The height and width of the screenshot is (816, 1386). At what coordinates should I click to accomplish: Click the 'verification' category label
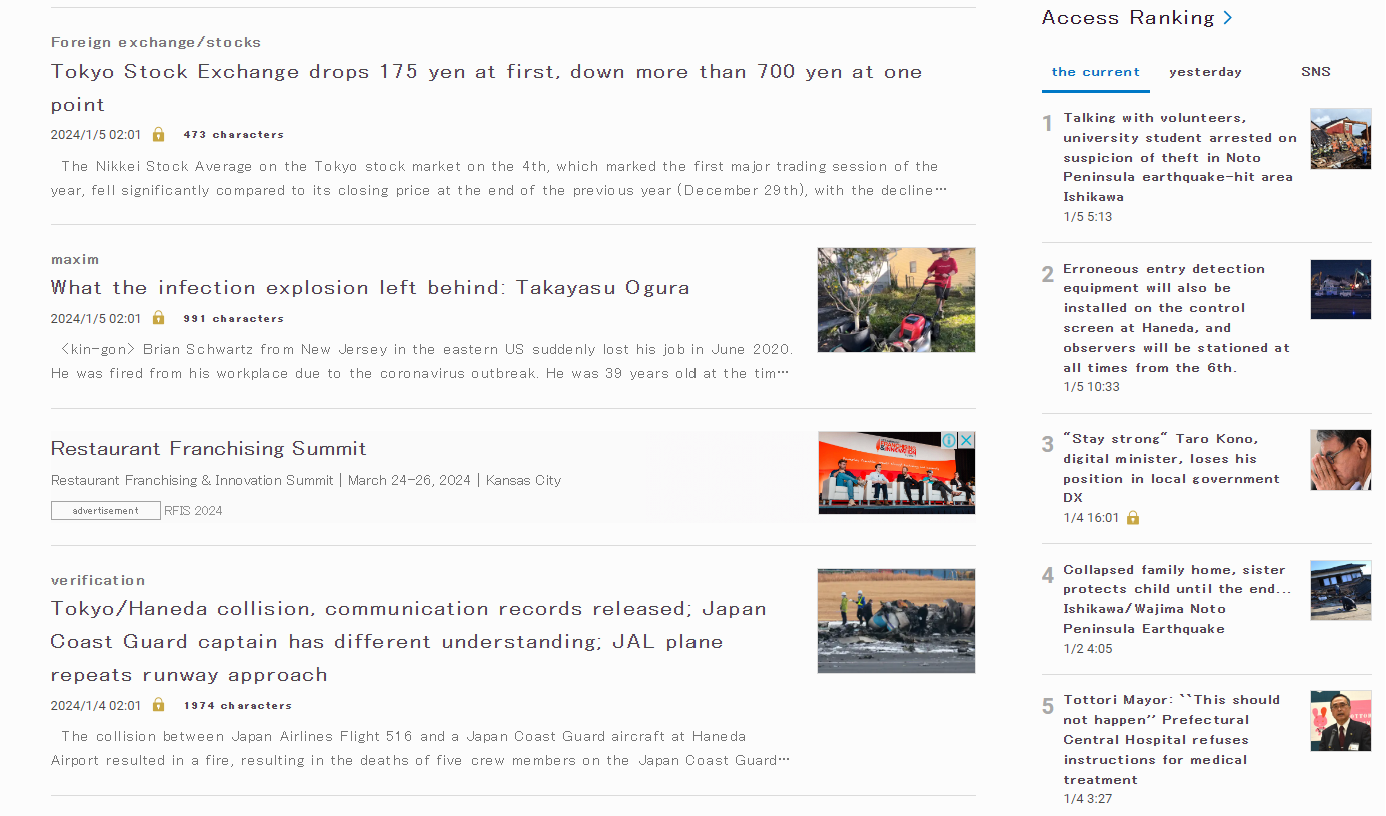98,581
